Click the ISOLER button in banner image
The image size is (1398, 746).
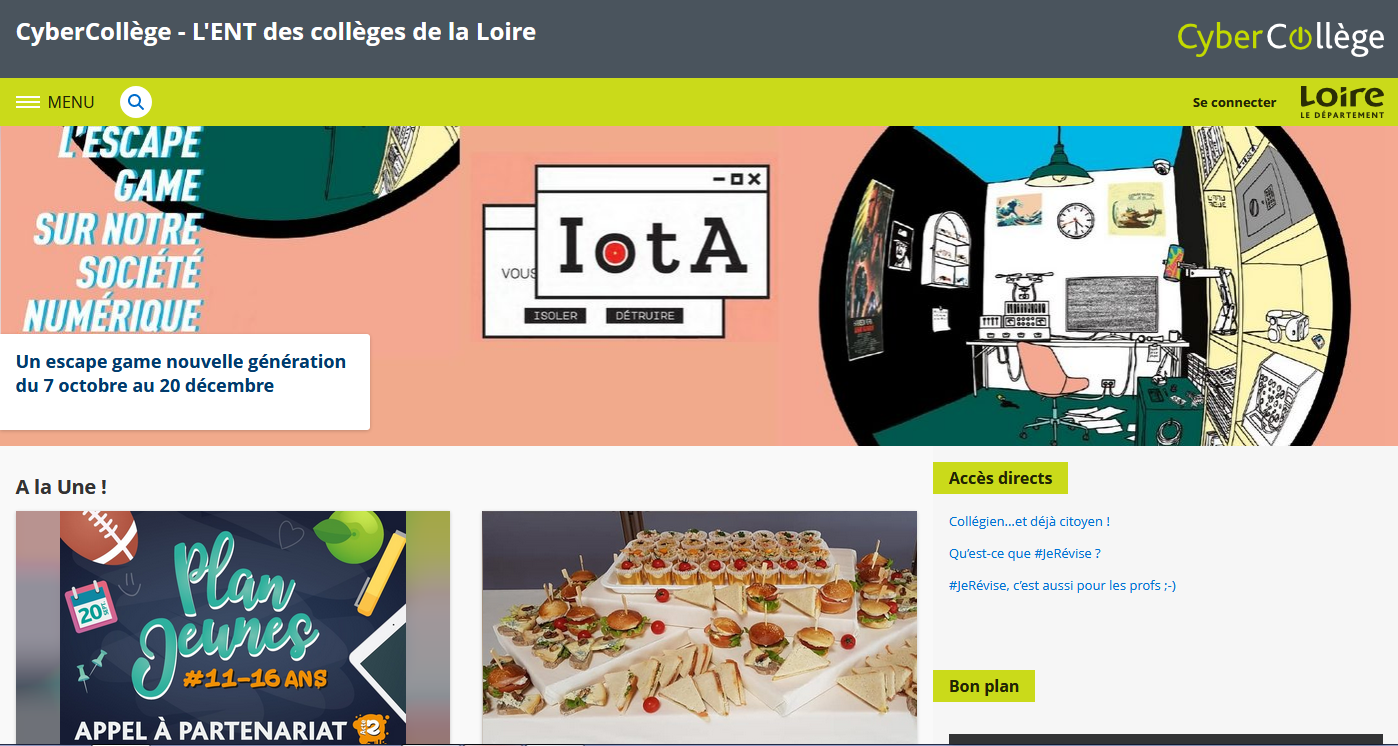(556, 316)
